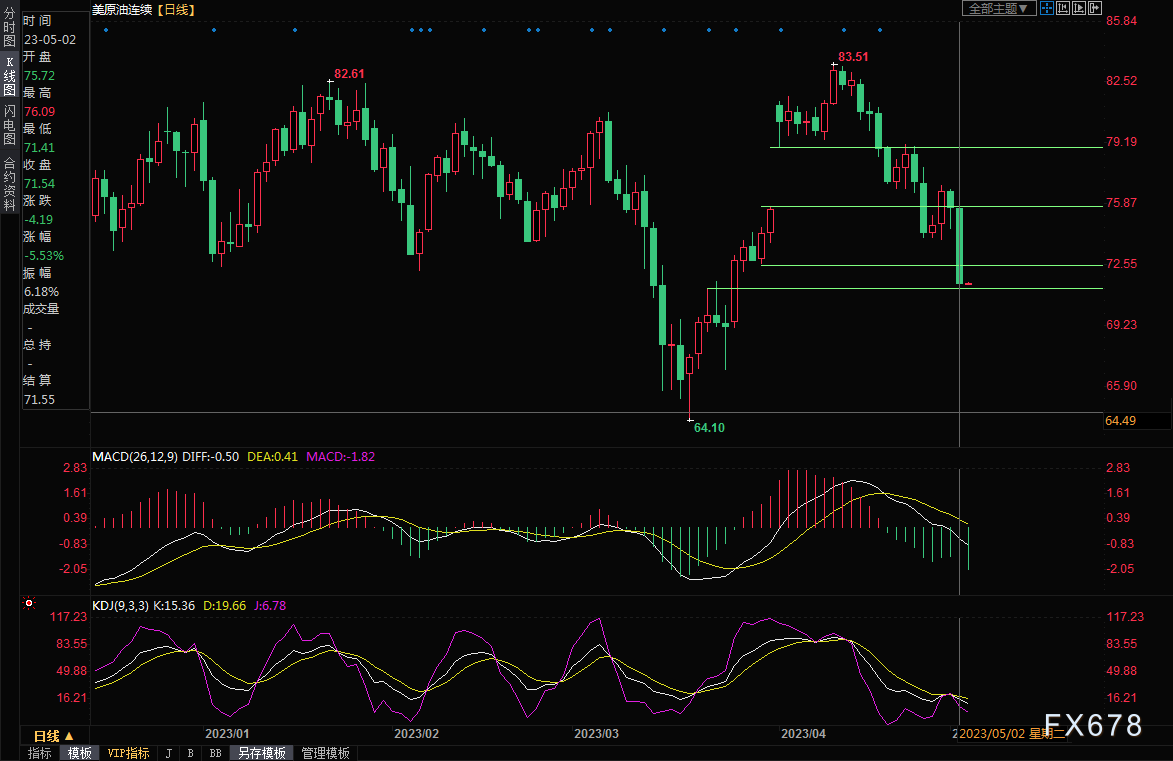Image resolution: width=1173 pixels, height=761 pixels.
Task: Switch to the 闪电图 side tab
Action: (9, 125)
